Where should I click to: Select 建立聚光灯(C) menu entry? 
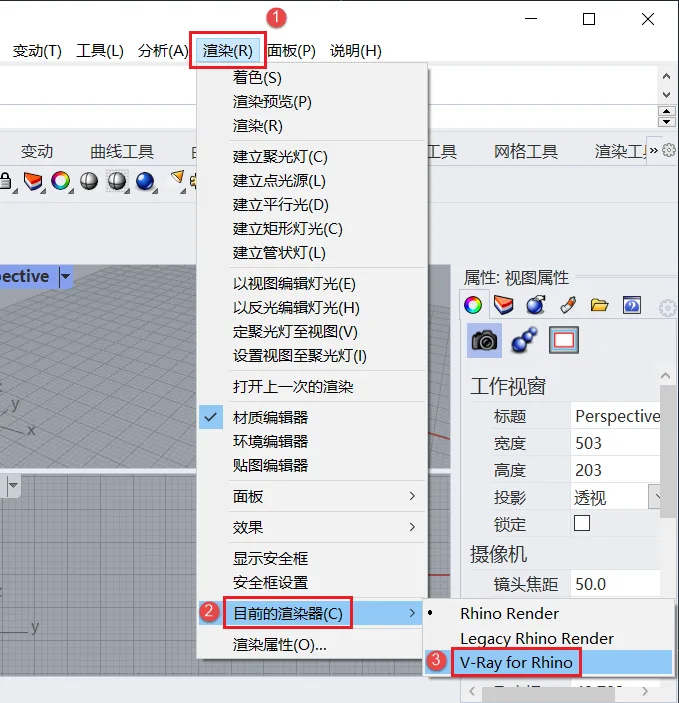[x=312, y=157]
